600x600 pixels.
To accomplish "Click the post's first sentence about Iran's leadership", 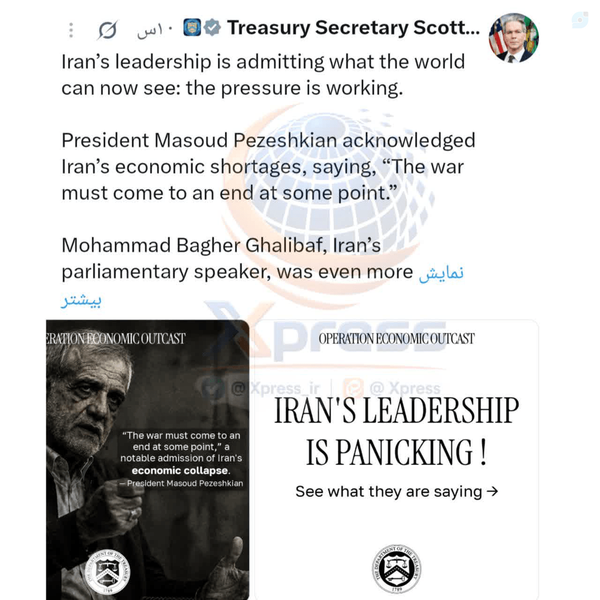I will coord(263,75).
